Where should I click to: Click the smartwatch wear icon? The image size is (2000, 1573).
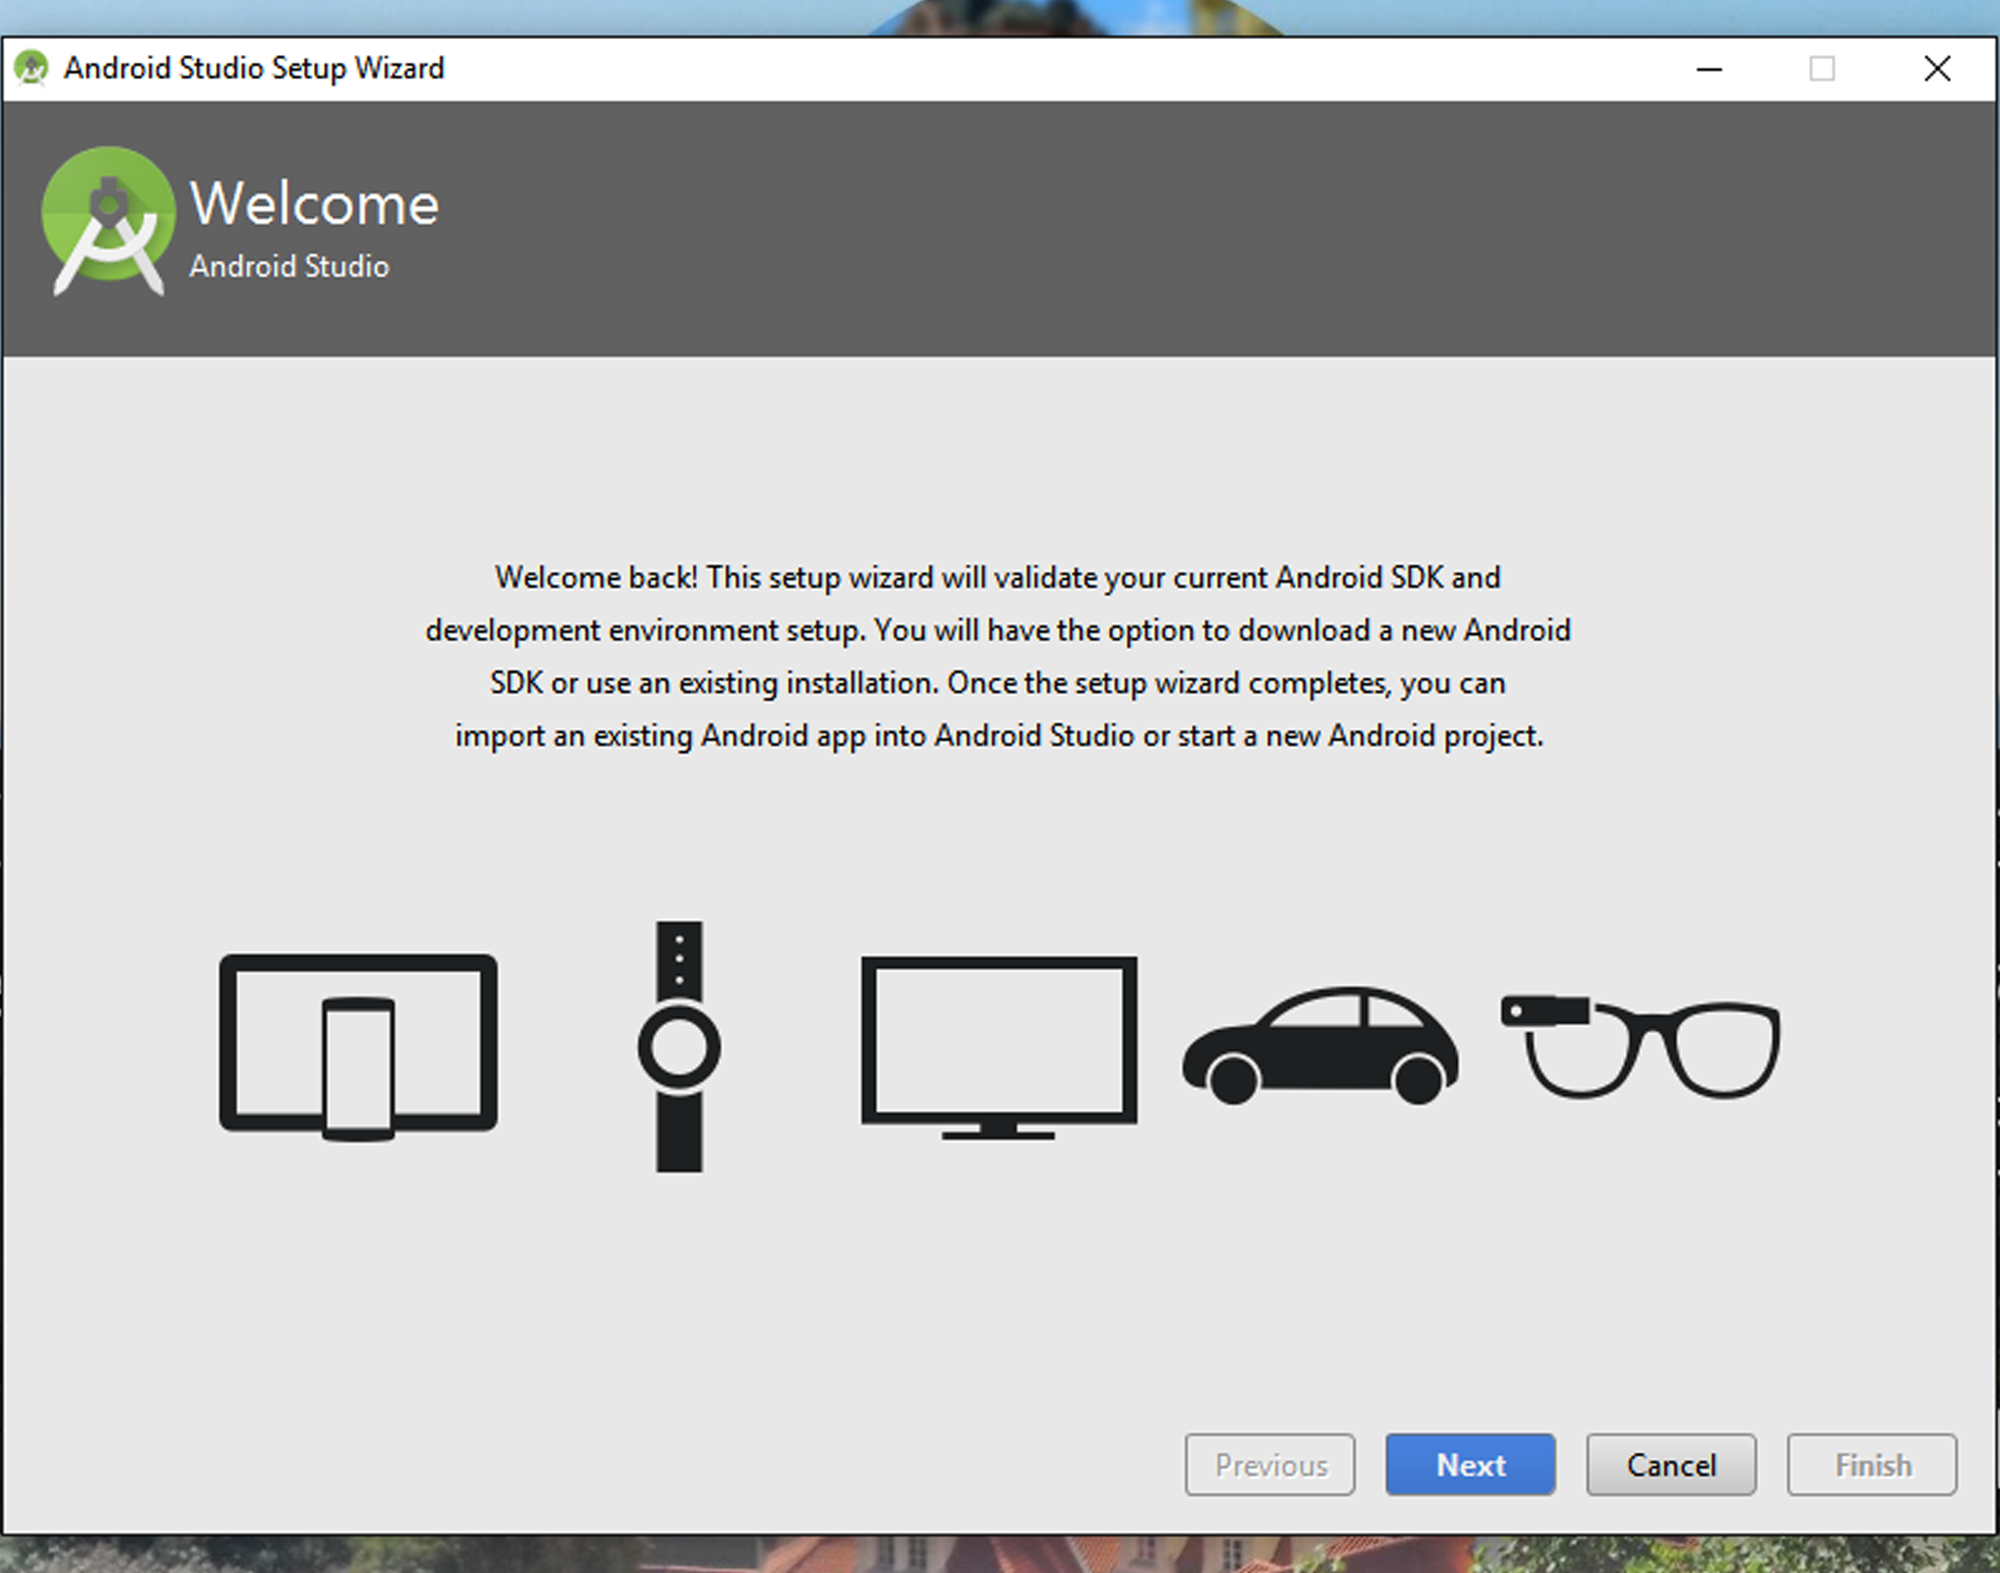pyautogui.click(x=679, y=1047)
